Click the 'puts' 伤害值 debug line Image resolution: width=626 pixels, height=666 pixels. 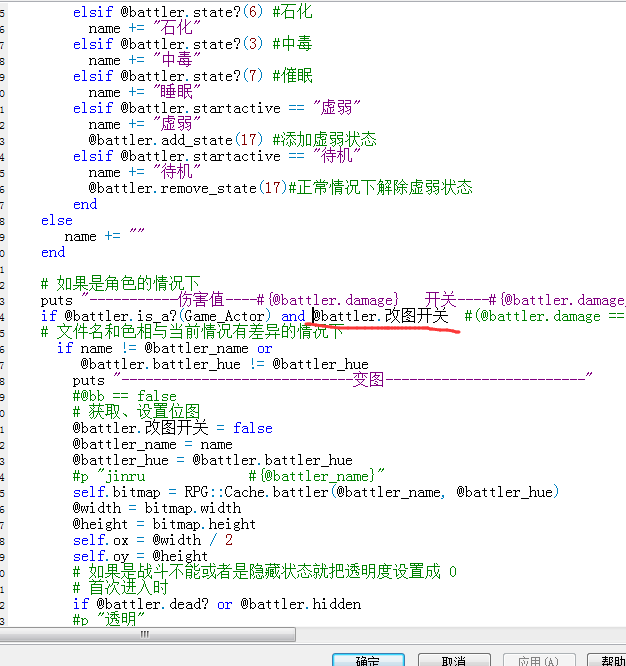click(333, 300)
